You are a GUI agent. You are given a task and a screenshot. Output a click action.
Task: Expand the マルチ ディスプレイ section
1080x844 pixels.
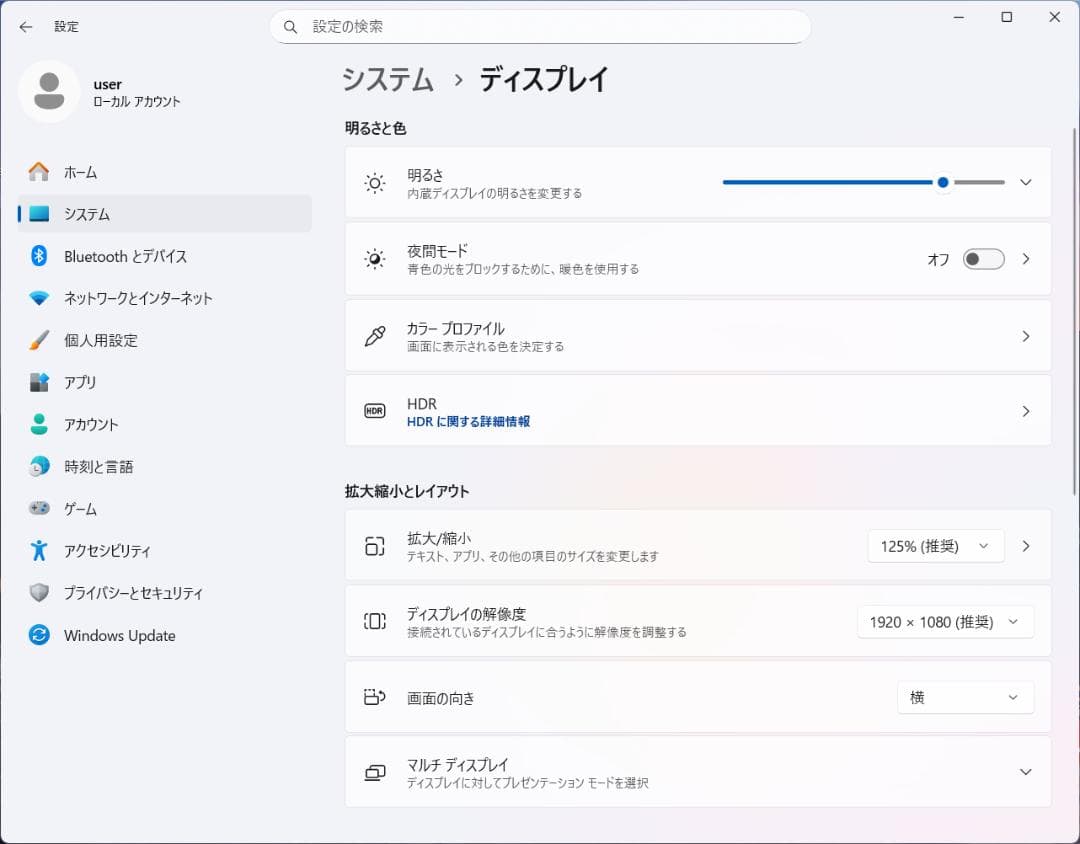pos(1025,771)
